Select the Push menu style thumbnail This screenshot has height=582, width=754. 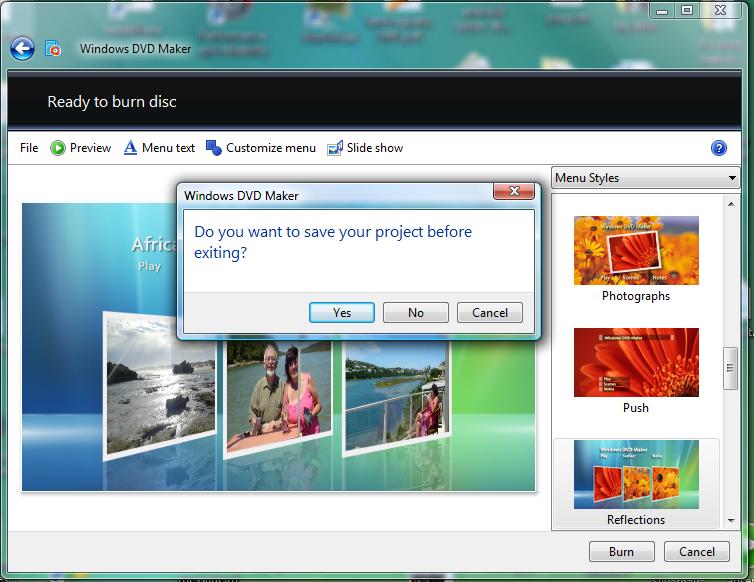pyautogui.click(x=636, y=362)
